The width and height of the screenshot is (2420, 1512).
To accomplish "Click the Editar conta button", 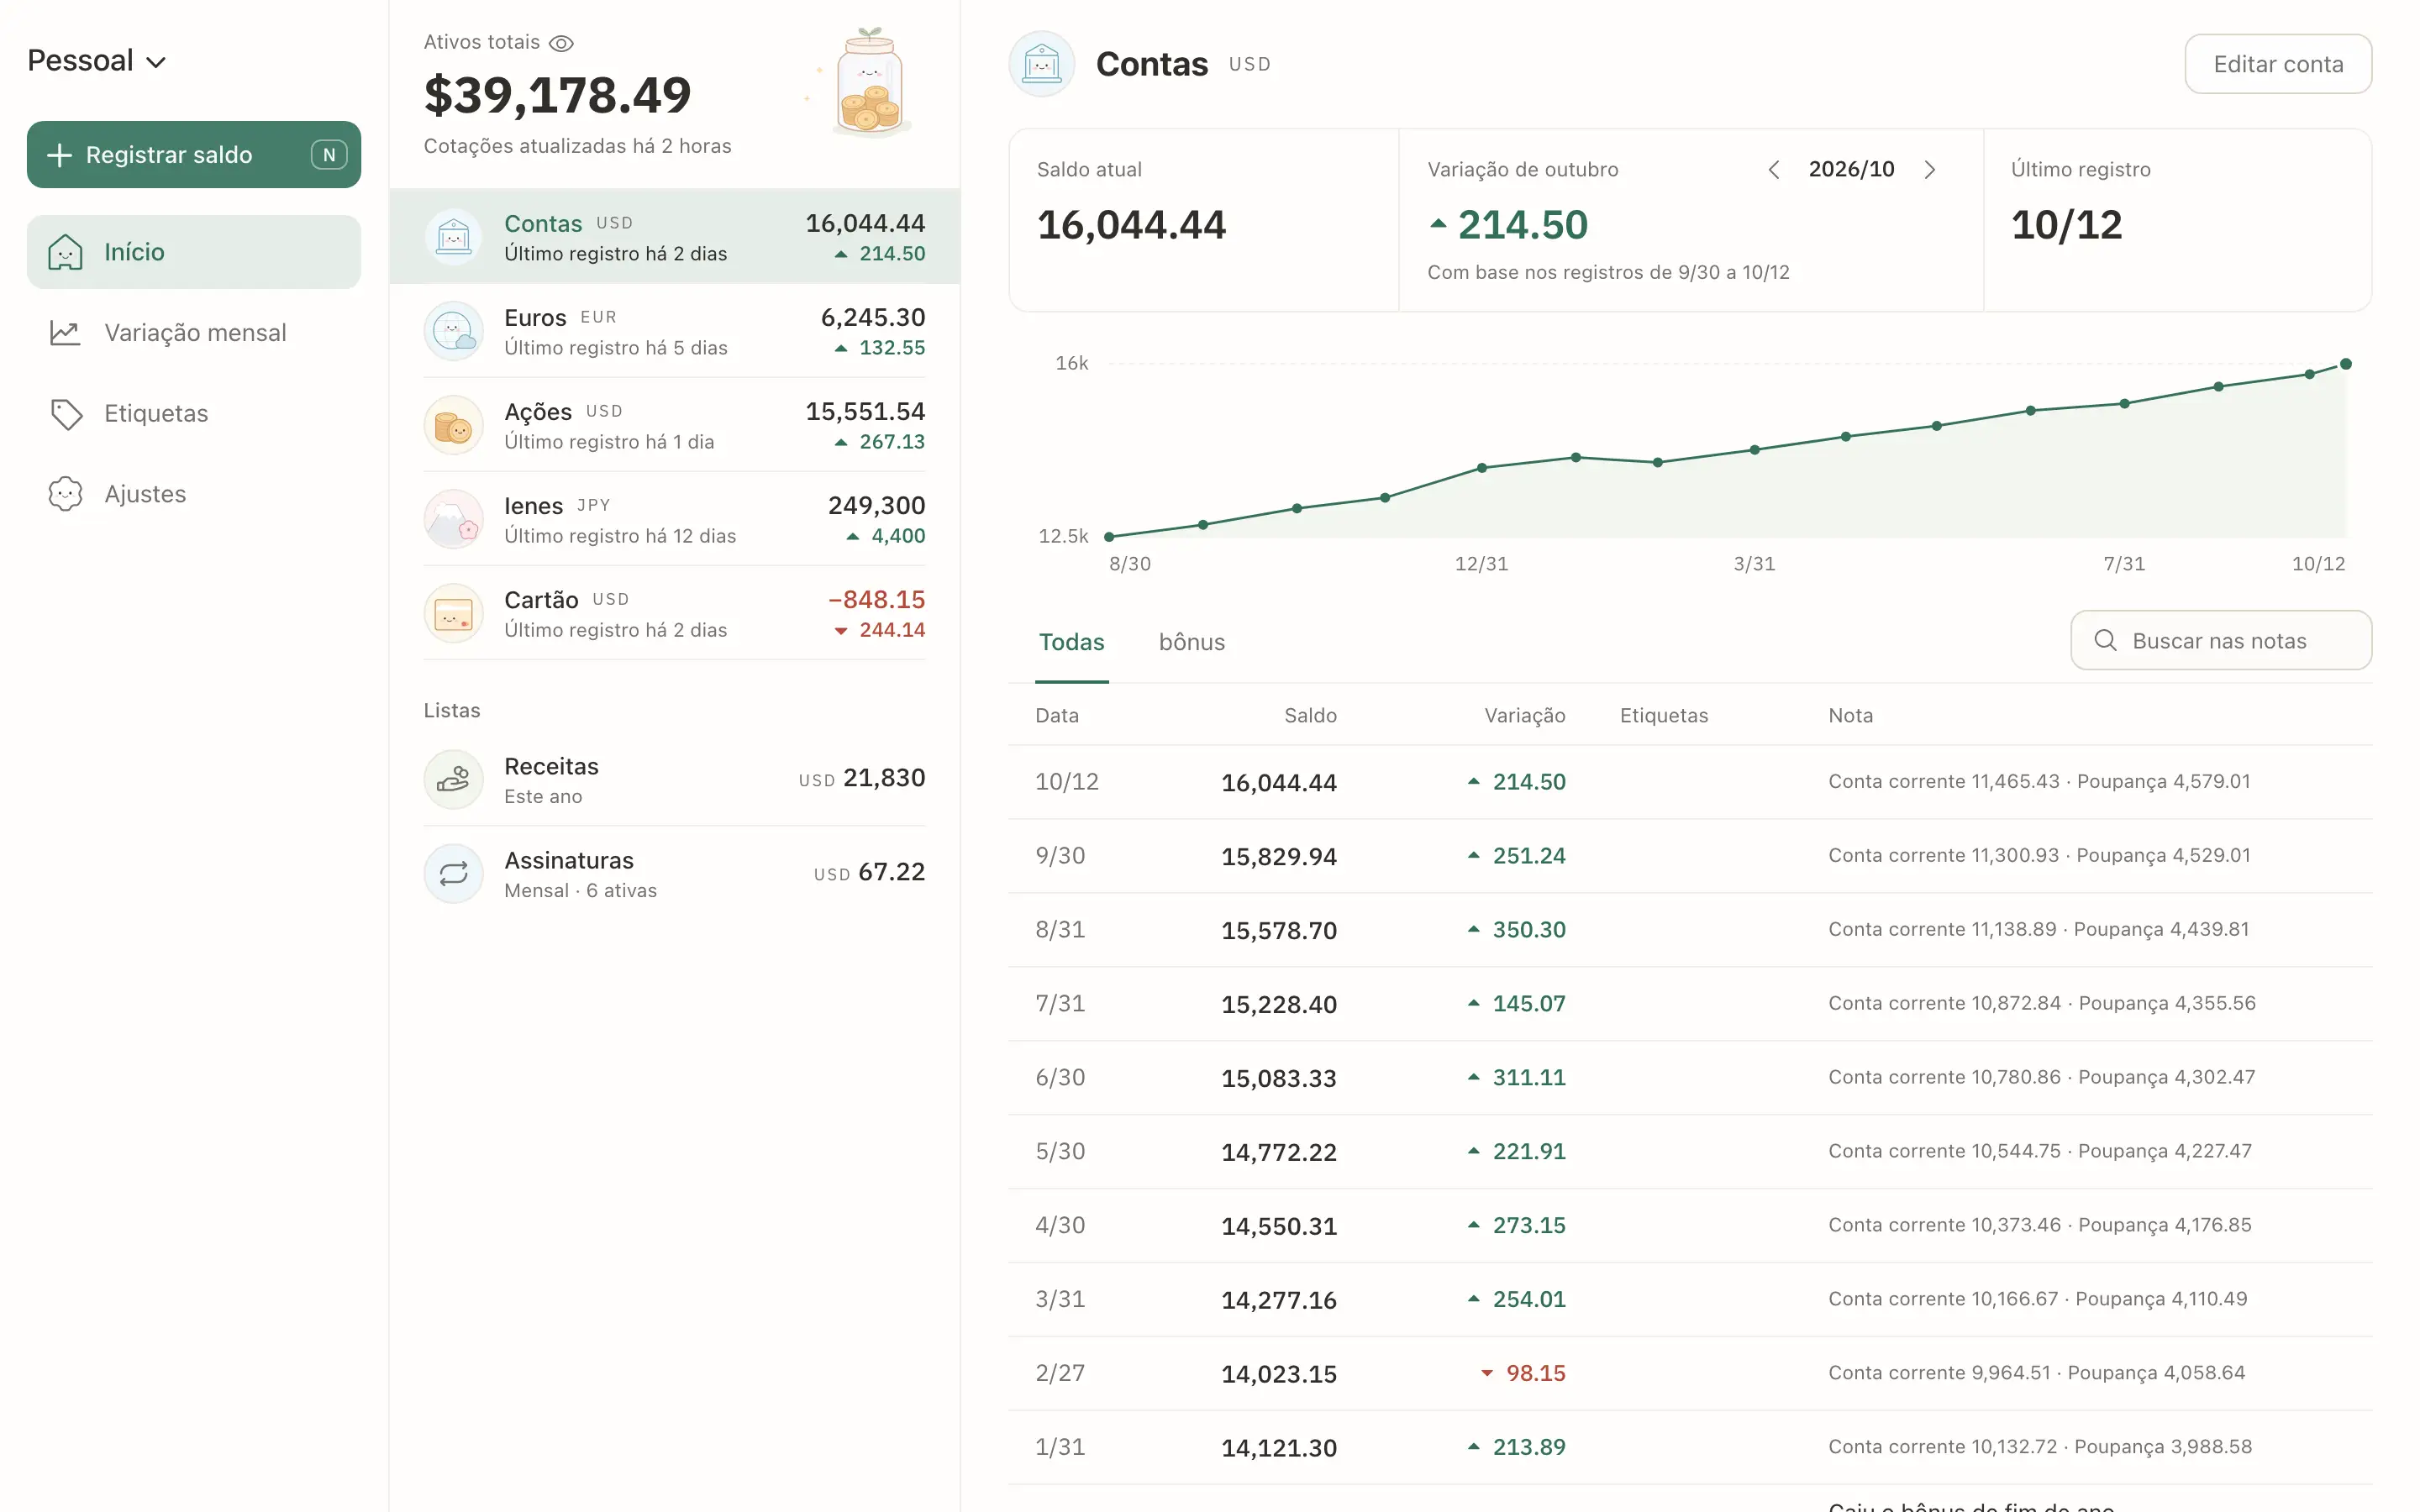I will point(2278,64).
